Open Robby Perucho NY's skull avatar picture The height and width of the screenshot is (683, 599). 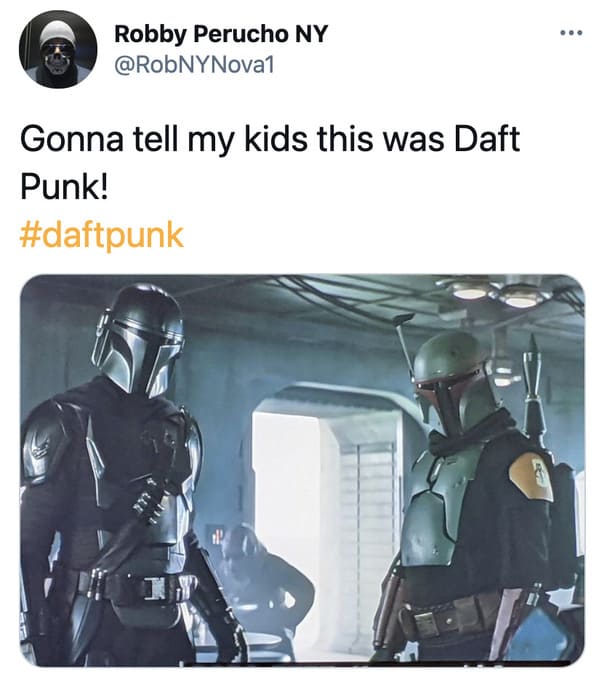point(58,49)
